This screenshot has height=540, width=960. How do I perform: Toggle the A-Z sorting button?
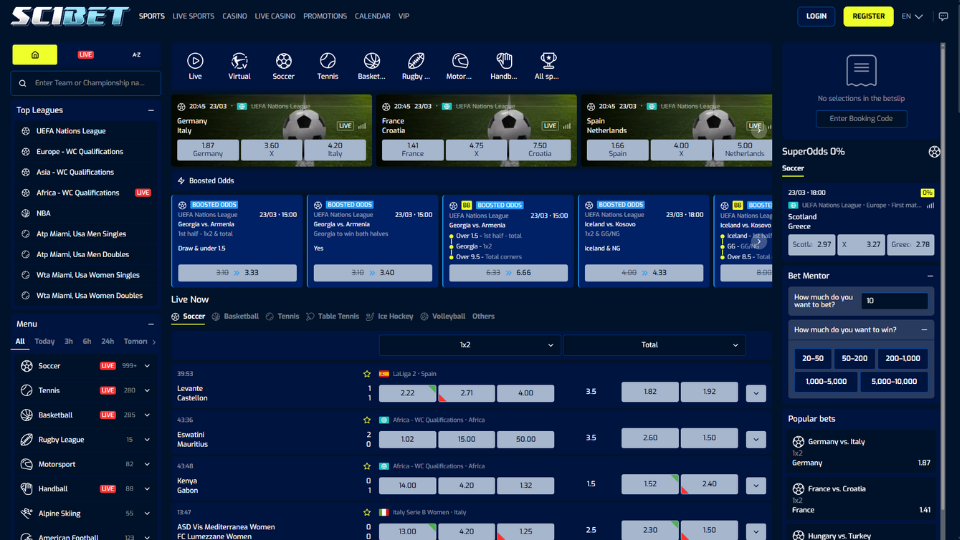(137, 54)
